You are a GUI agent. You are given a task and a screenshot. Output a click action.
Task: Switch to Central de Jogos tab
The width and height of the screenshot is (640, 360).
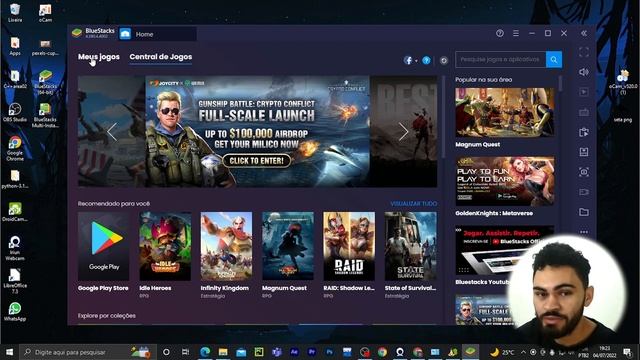161,57
